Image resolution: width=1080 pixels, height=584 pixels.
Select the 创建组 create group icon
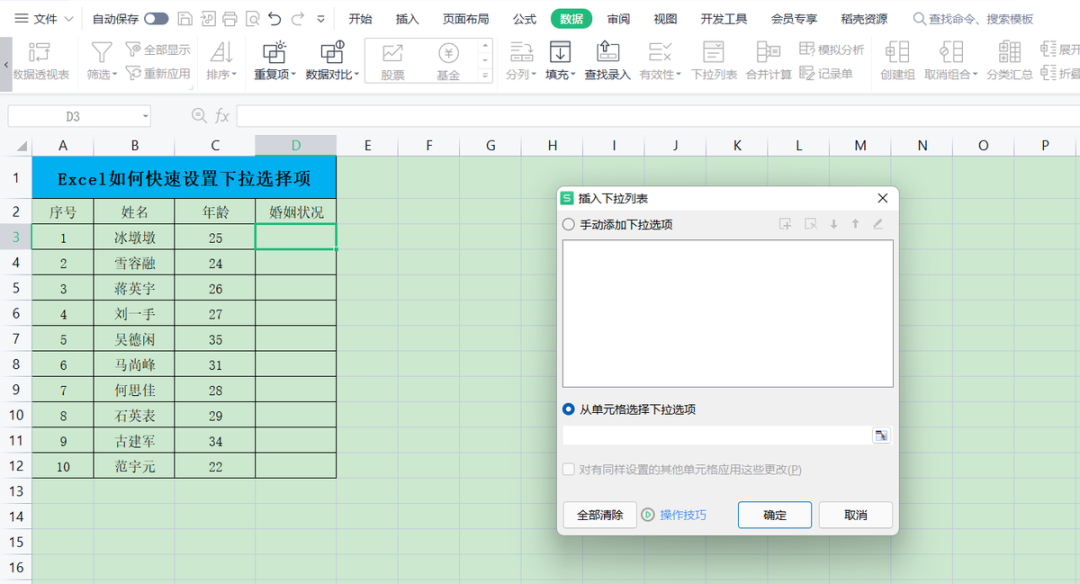(896, 60)
